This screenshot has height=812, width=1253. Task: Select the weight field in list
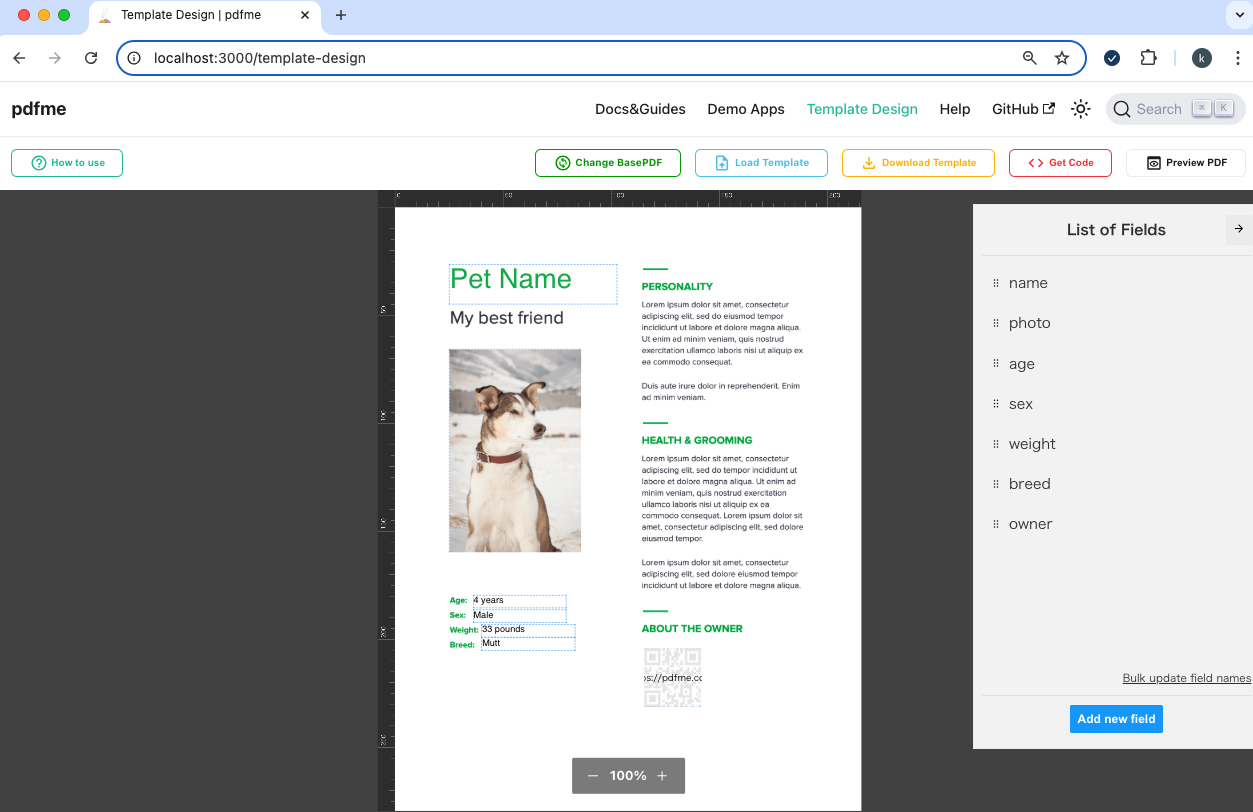pos(1032,444)
